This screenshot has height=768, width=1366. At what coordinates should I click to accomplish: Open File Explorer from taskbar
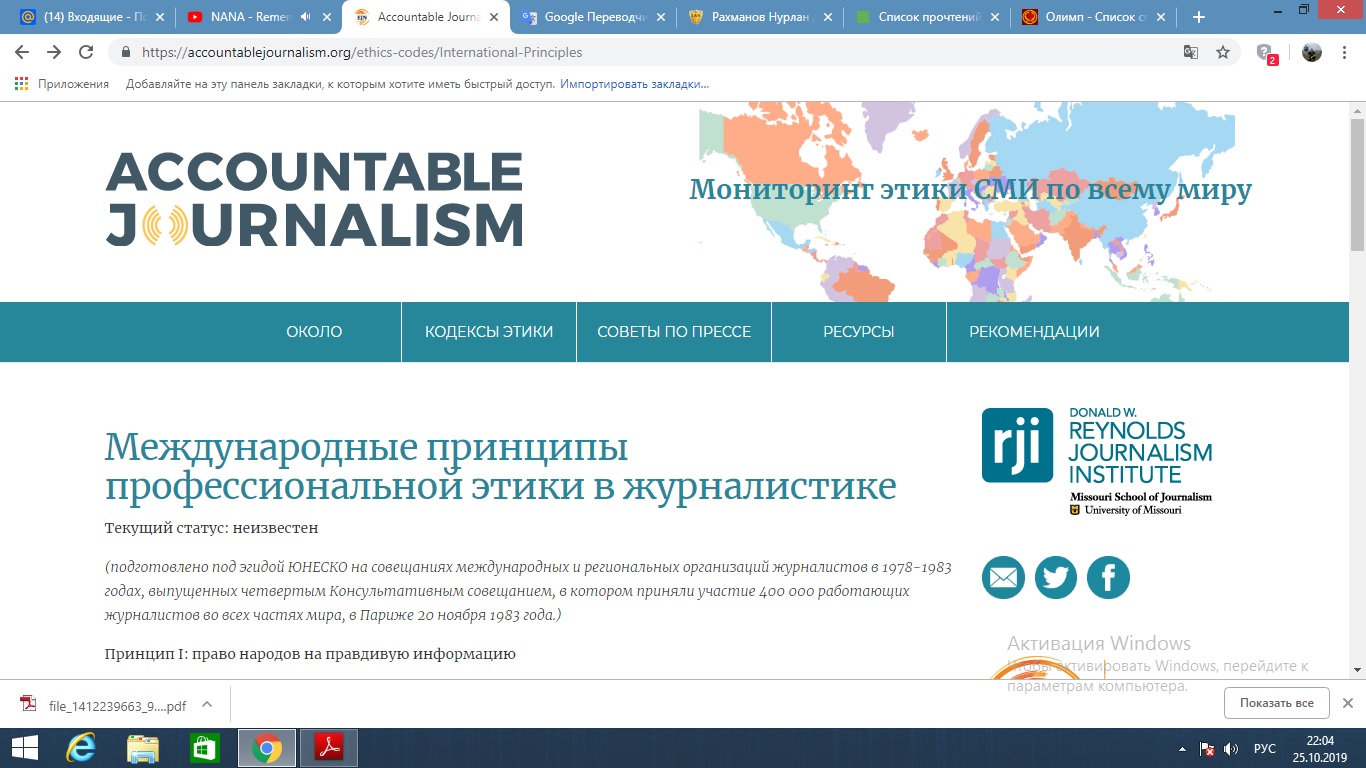pos(143,748)
